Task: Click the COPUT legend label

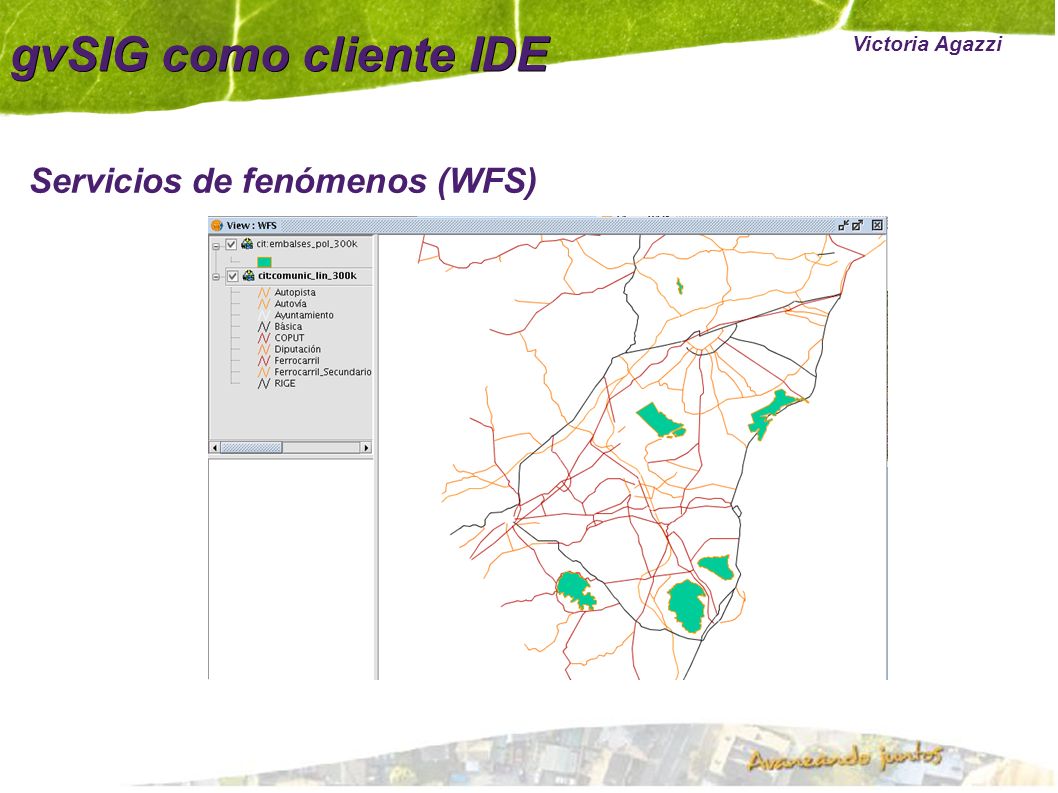Action: [x=289, y=338]
